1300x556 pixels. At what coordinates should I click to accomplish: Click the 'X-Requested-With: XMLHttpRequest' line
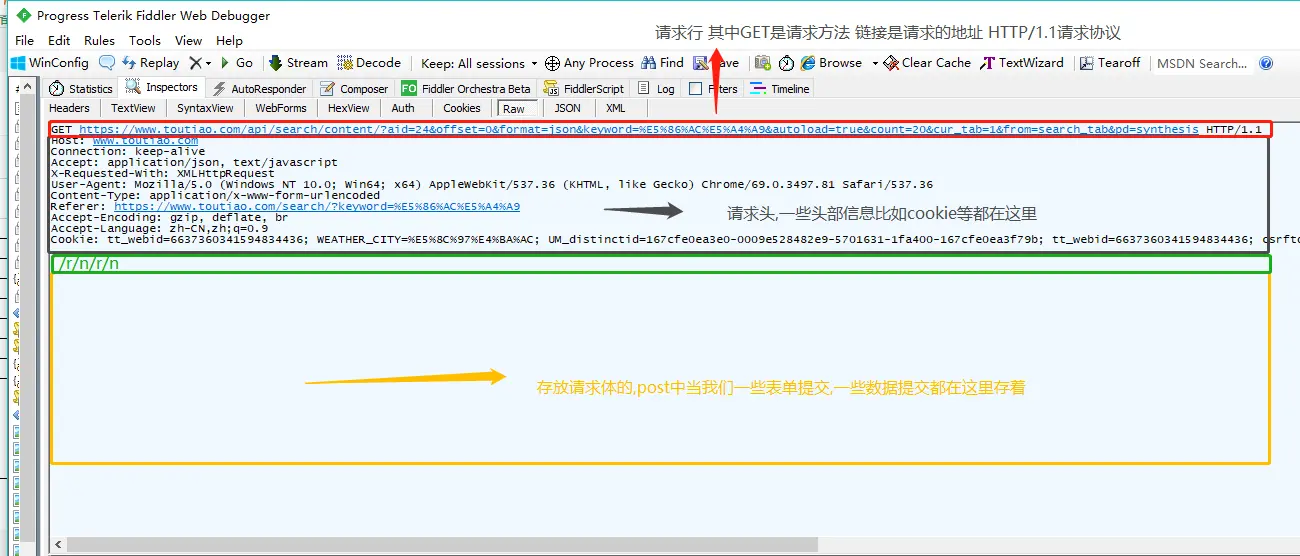coord(162,174)
